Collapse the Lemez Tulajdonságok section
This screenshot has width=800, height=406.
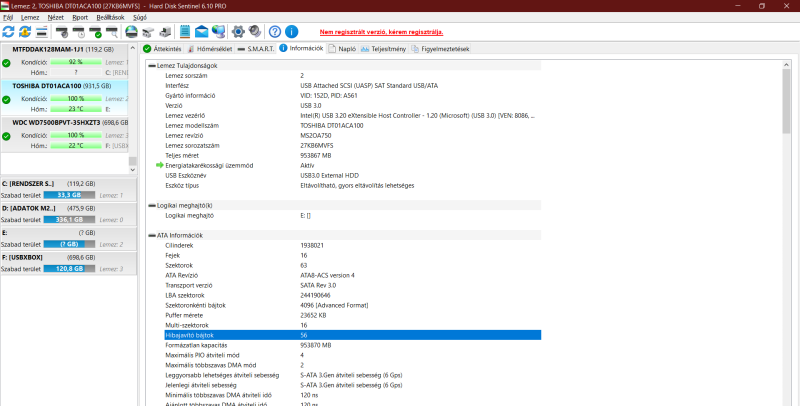coord(152,66)
